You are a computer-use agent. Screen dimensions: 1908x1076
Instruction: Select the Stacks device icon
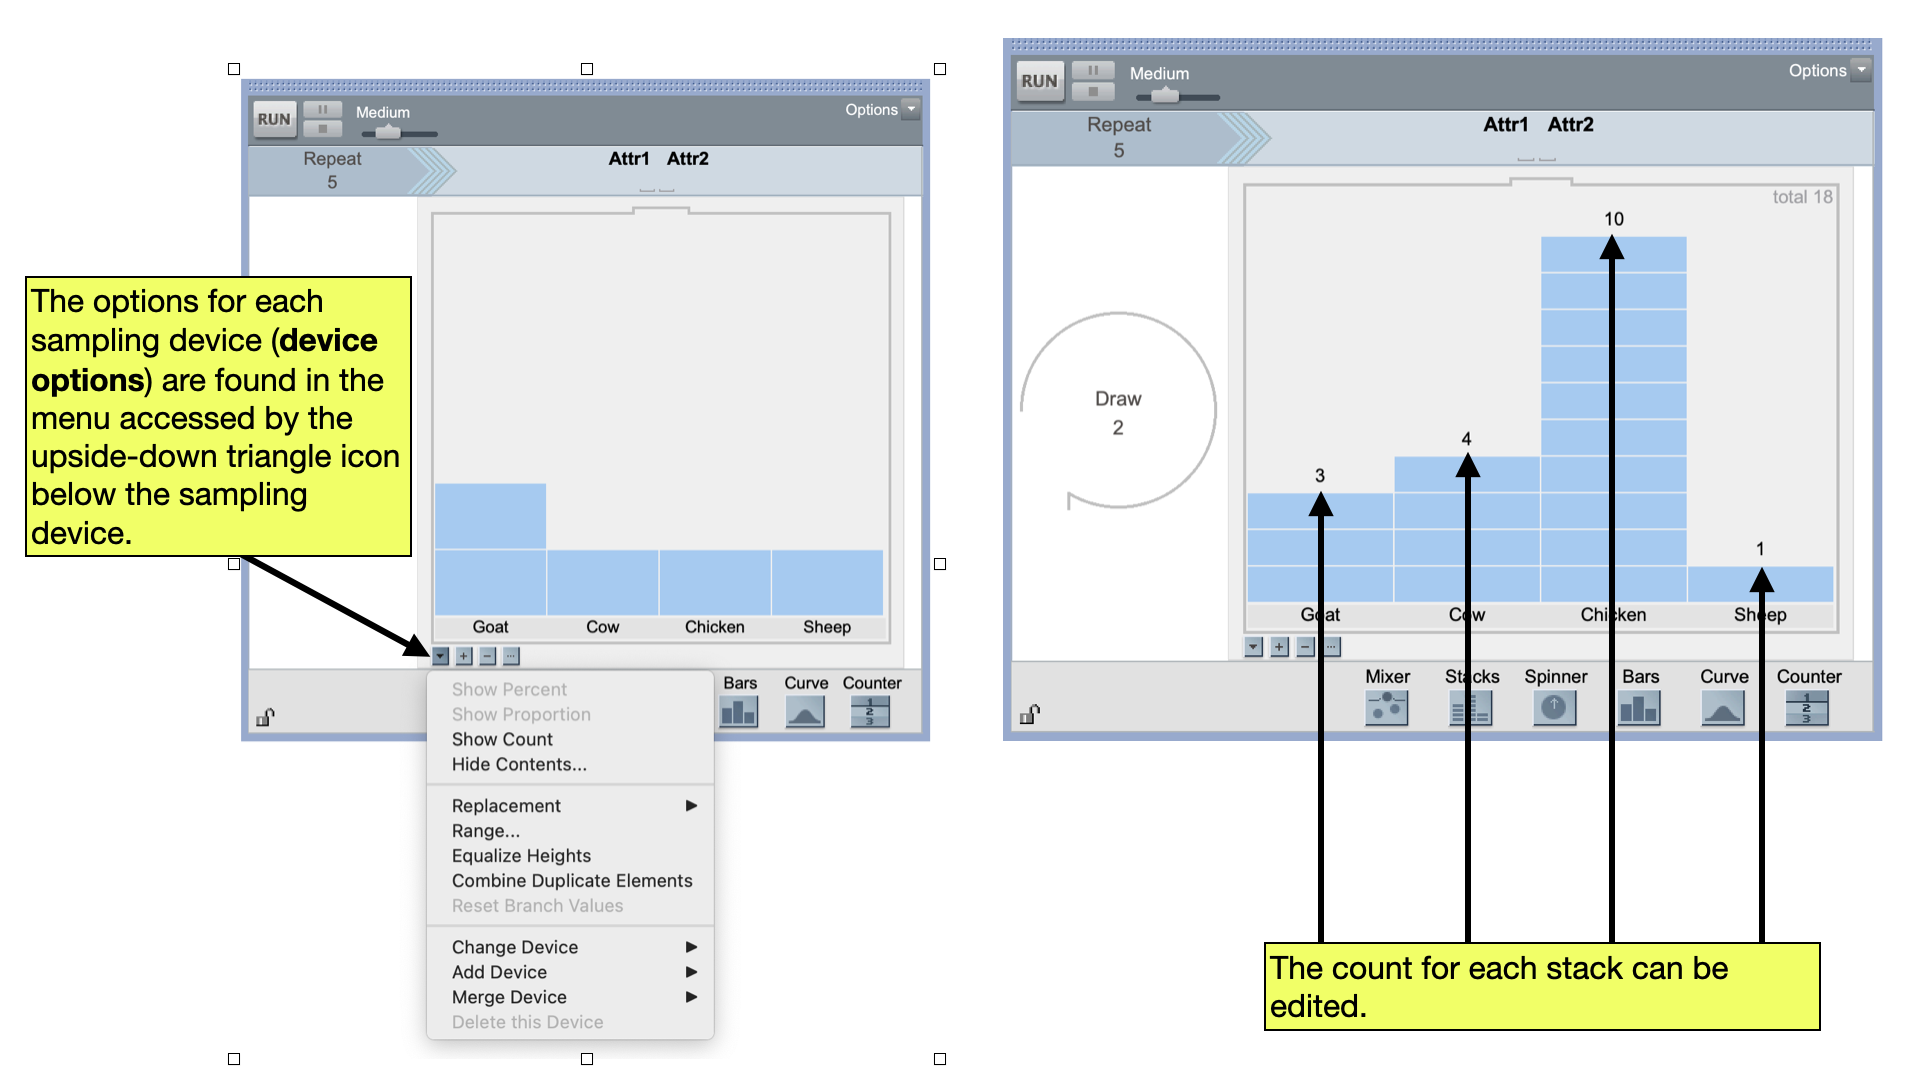1470,708
